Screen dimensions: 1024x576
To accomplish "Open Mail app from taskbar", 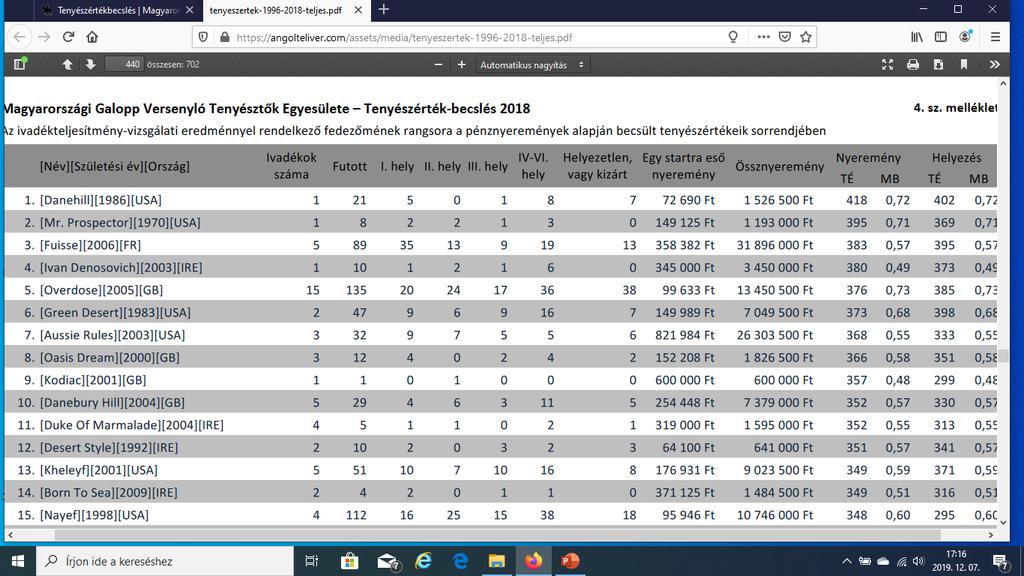I will coord(388,561).
